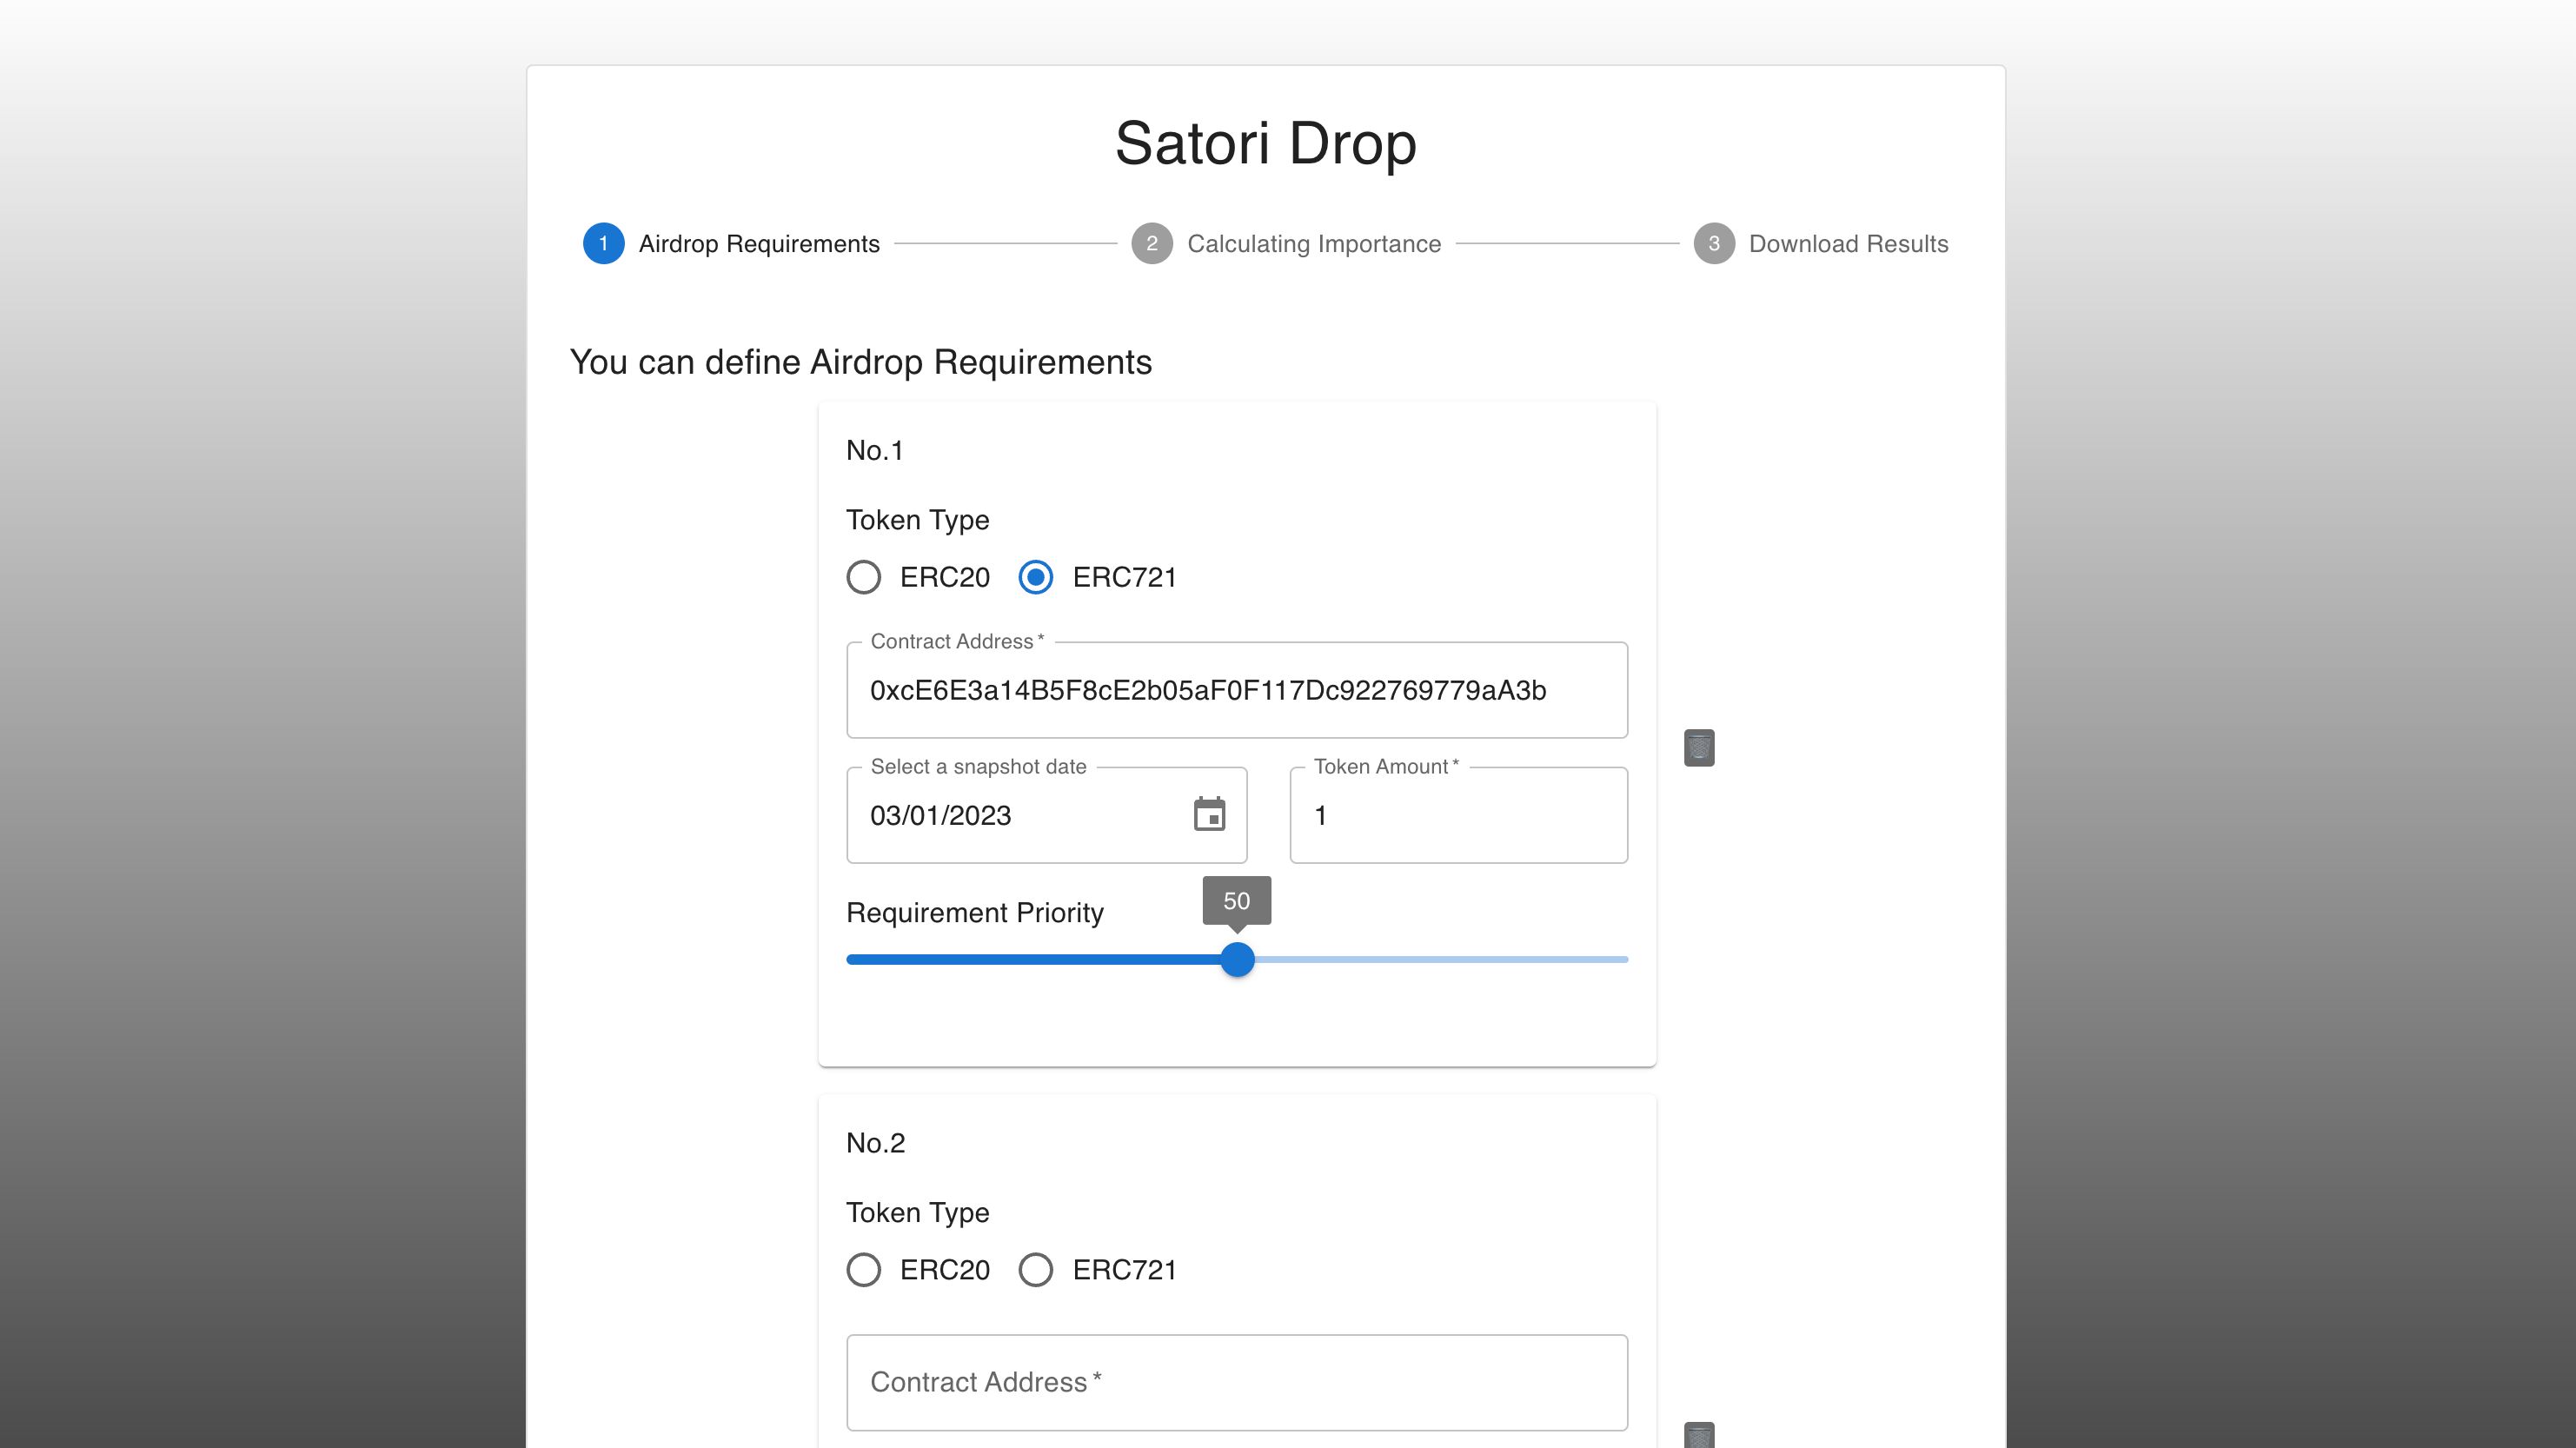Toggle ERC20 radio button for No.2
The height and width of the screenshot is (1448, 2576).
(x=865, y=1269)
